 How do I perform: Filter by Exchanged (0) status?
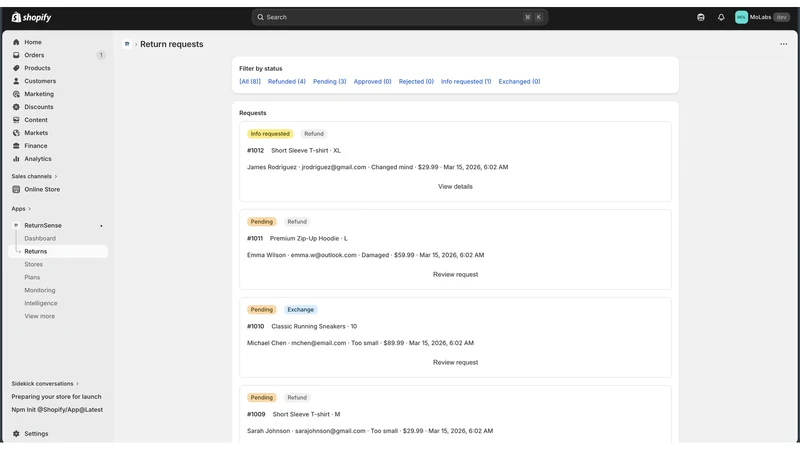click(519, 82)
